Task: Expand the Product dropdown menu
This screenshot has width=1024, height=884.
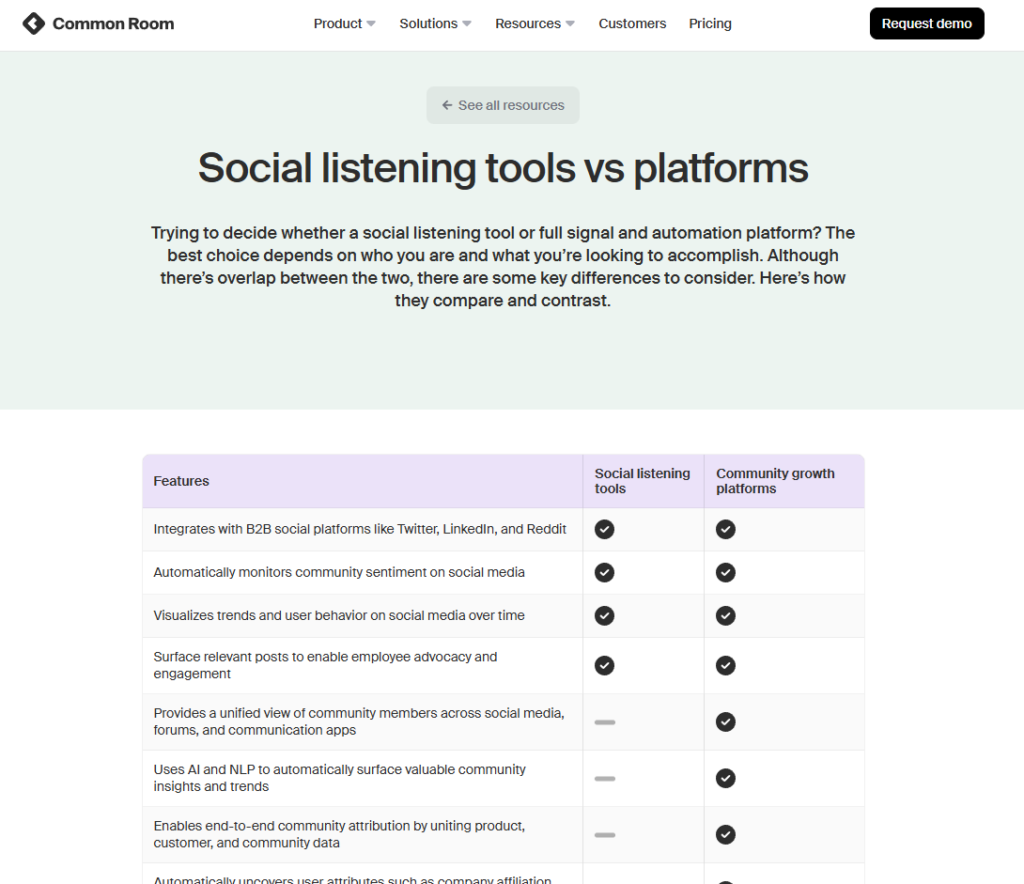Action: click(344, 23)
